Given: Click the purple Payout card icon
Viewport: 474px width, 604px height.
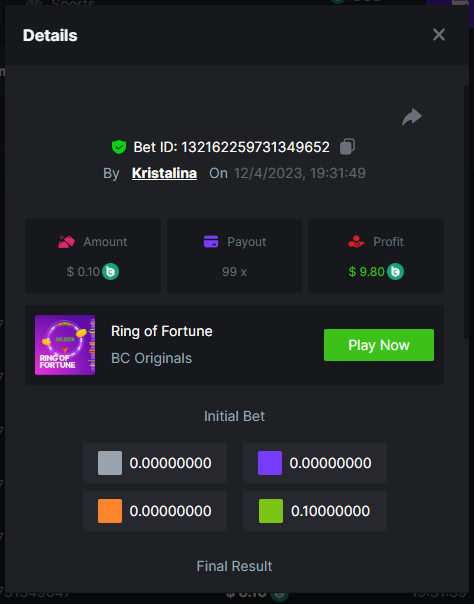Looking at the screenshot, I should click(x=211, y=242).
